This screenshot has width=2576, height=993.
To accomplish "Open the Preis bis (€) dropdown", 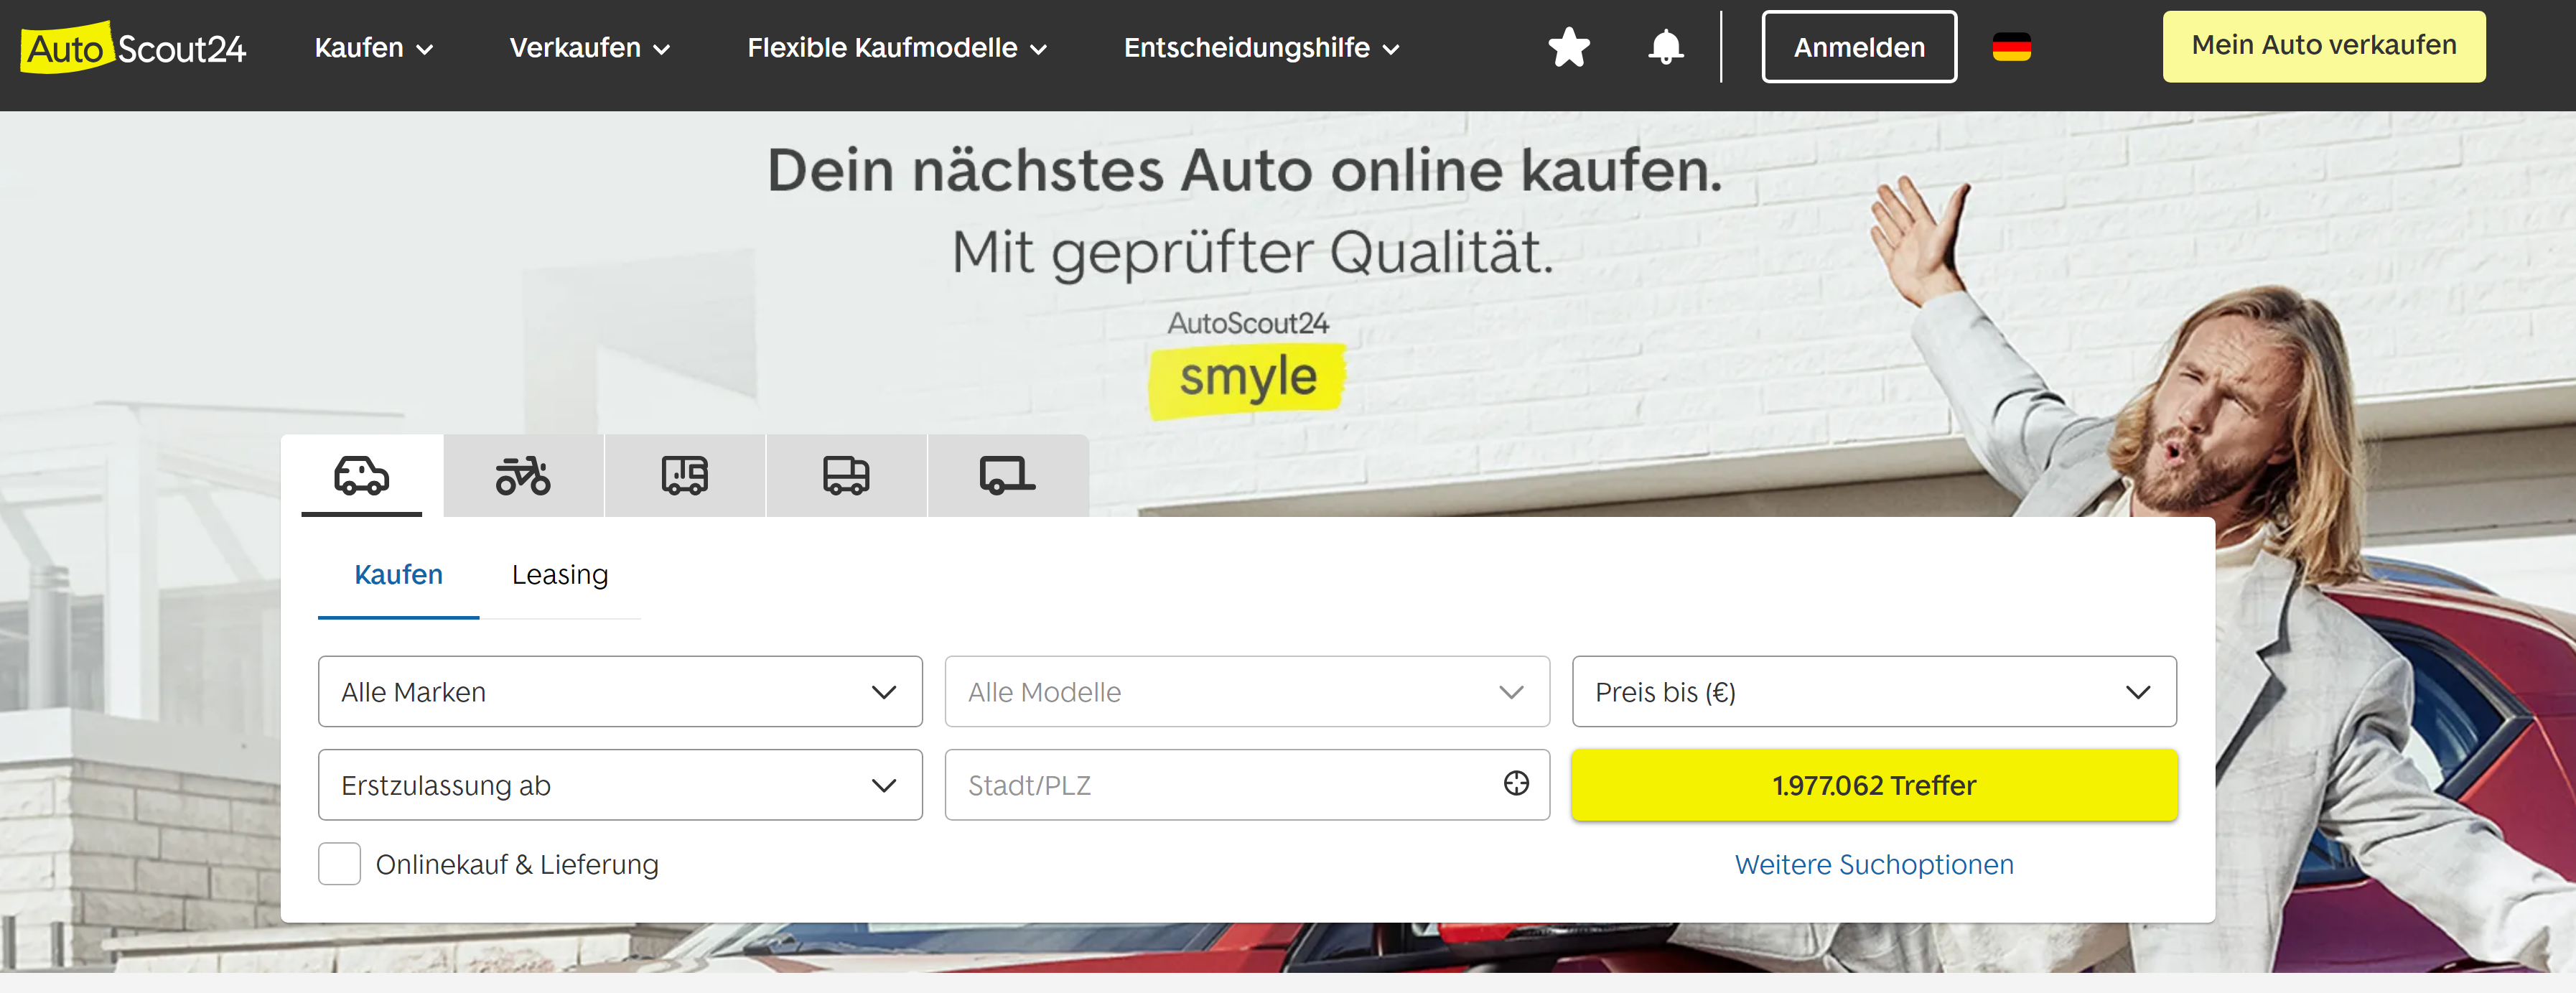I will tap(1874, 692).
